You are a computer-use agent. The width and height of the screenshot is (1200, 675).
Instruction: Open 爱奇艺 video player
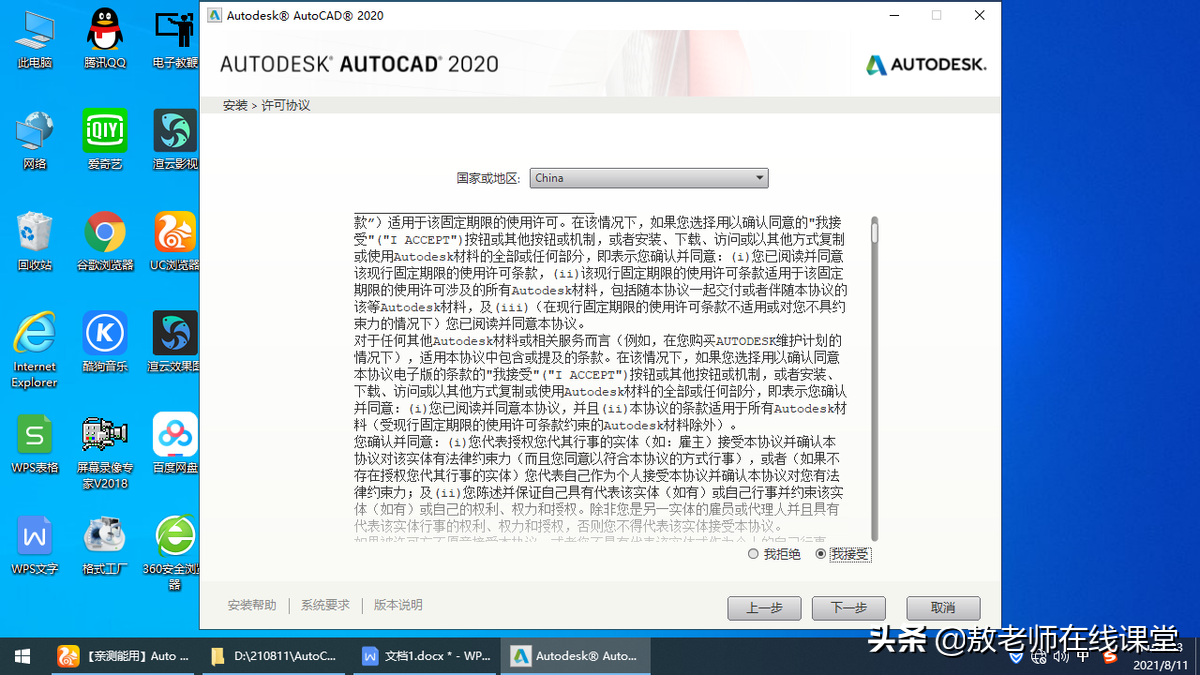103,137
